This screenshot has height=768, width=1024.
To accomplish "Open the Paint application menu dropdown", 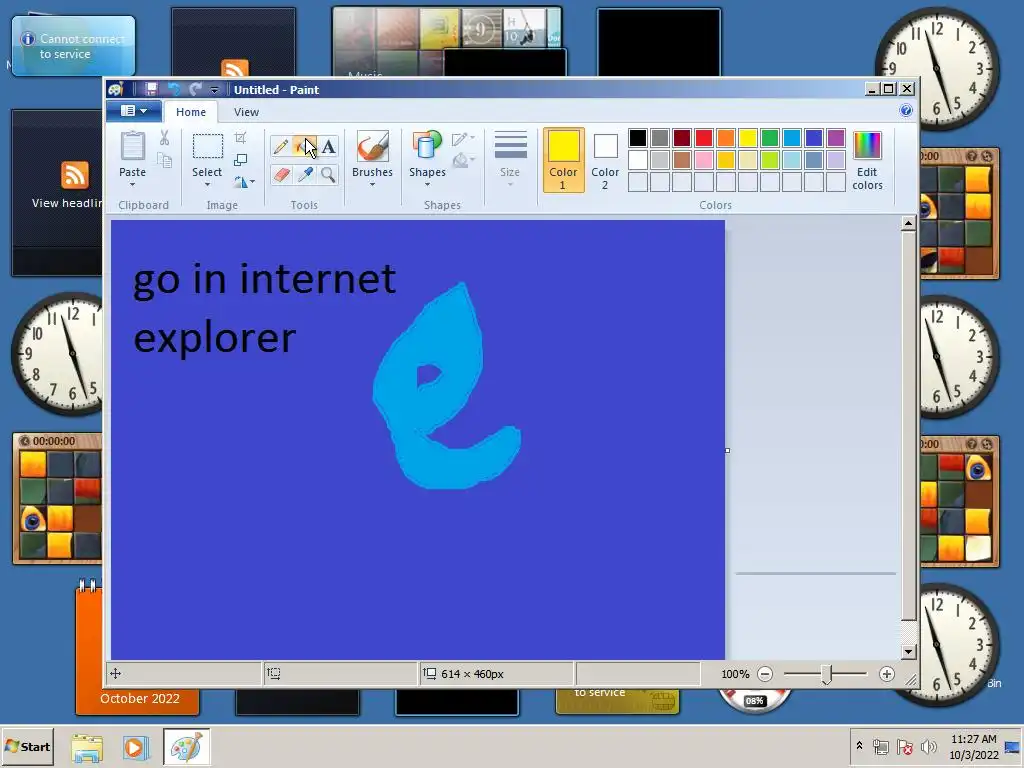I will tap(134, 111).
